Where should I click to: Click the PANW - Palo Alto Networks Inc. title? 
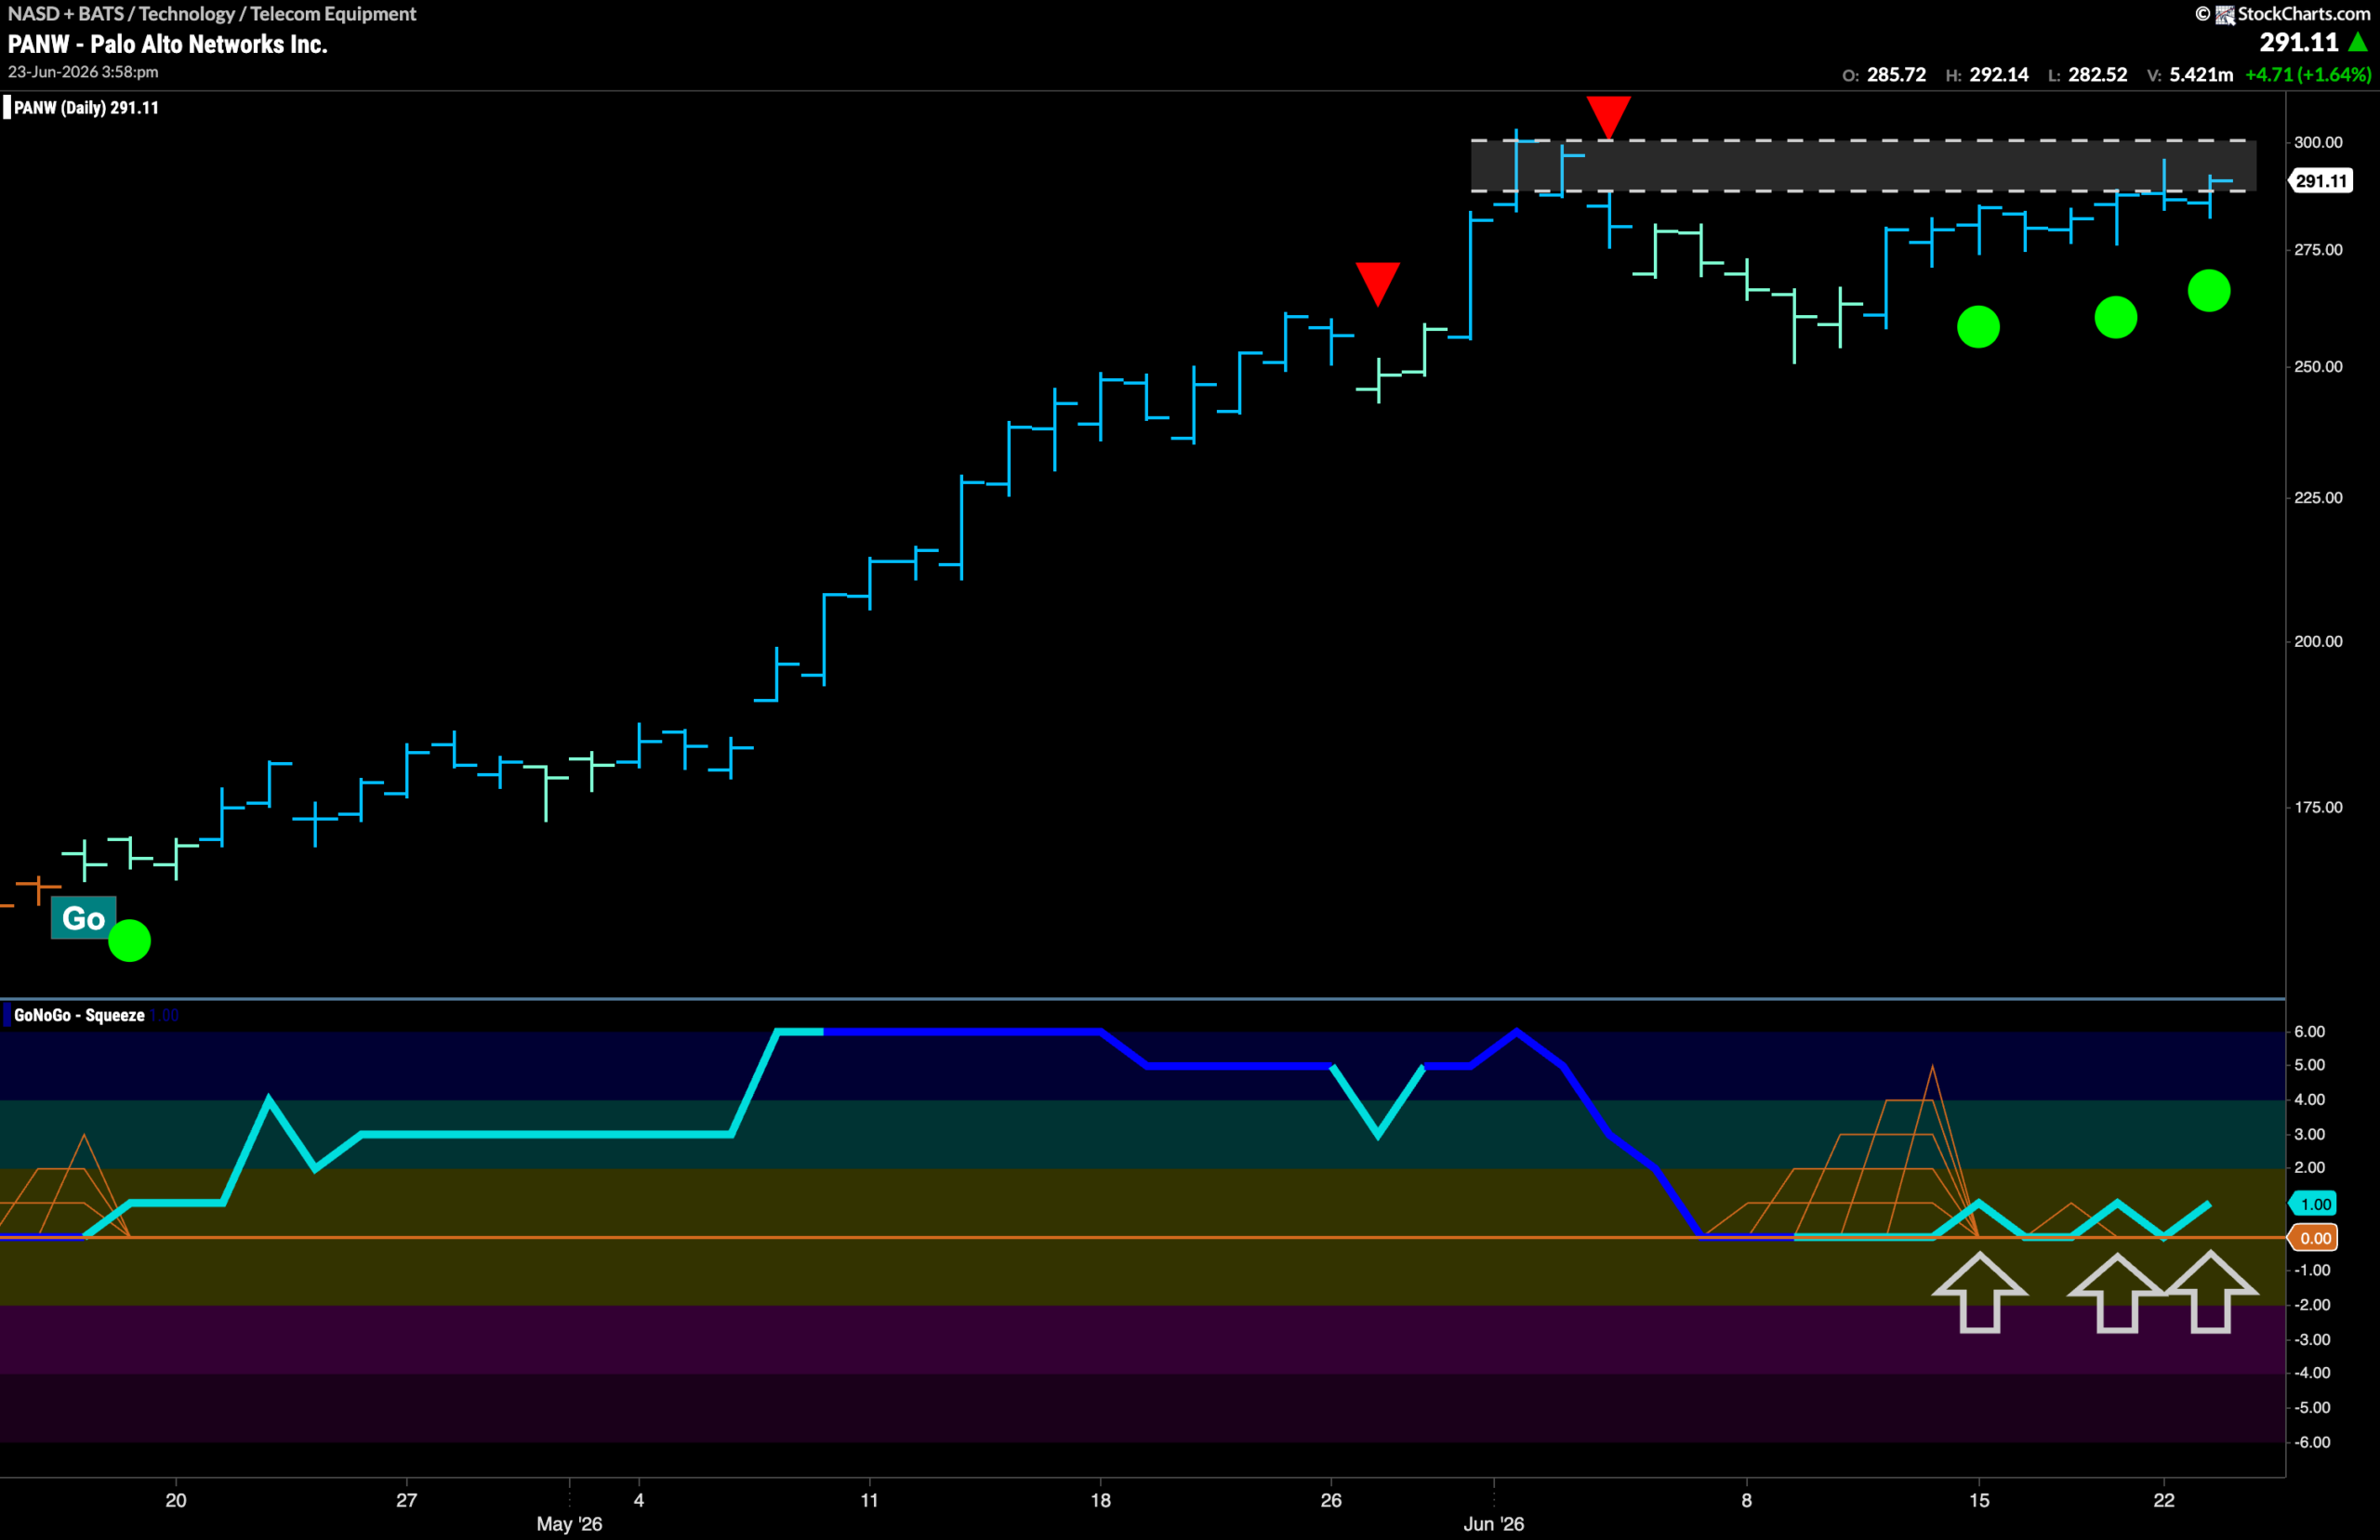click(168, 44)
